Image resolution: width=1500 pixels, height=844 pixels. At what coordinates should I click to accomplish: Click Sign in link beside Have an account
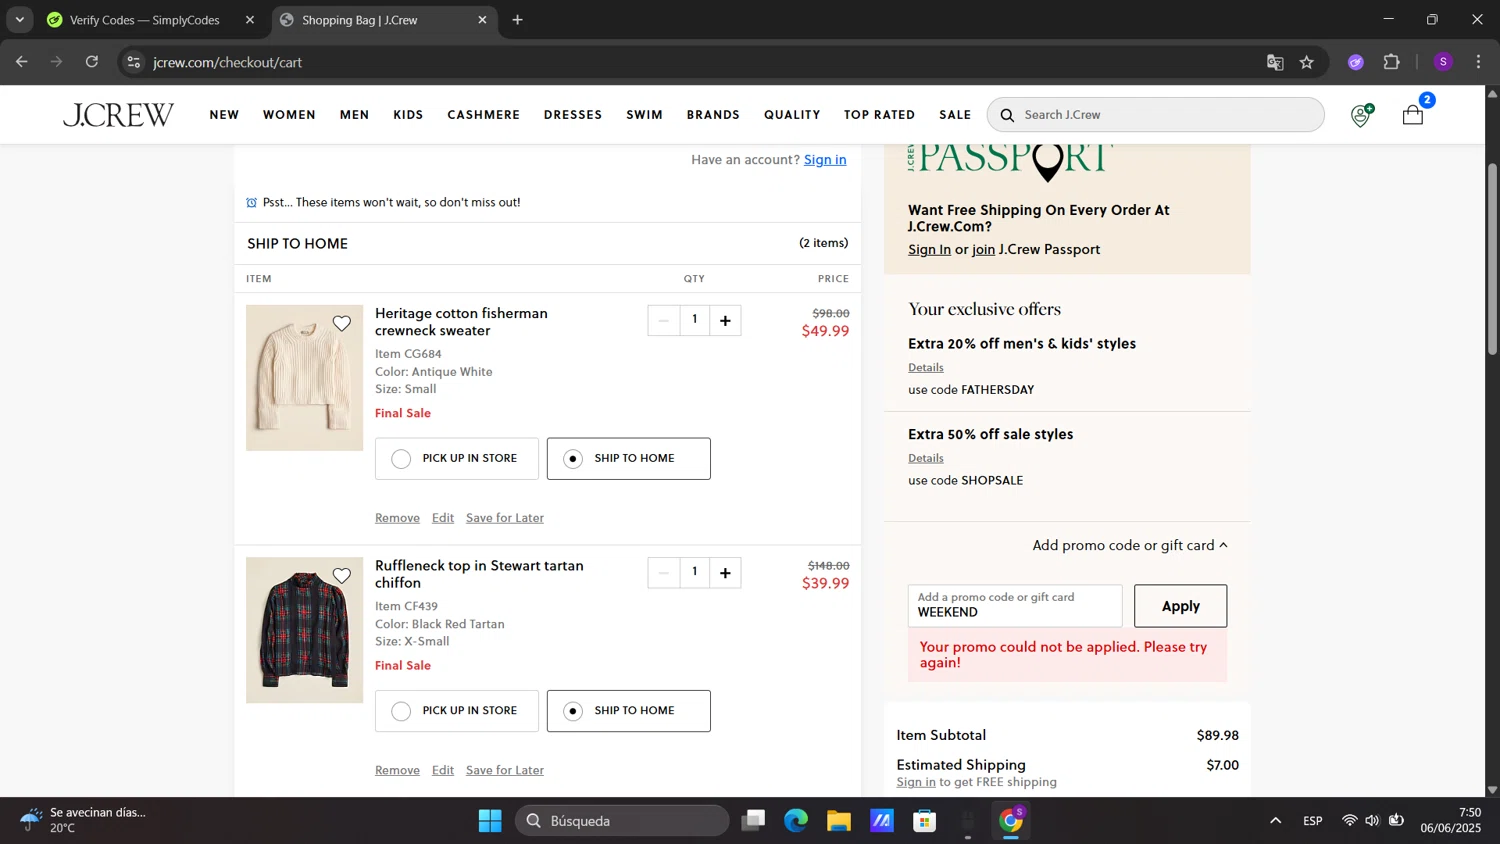[x=825, y=160]
